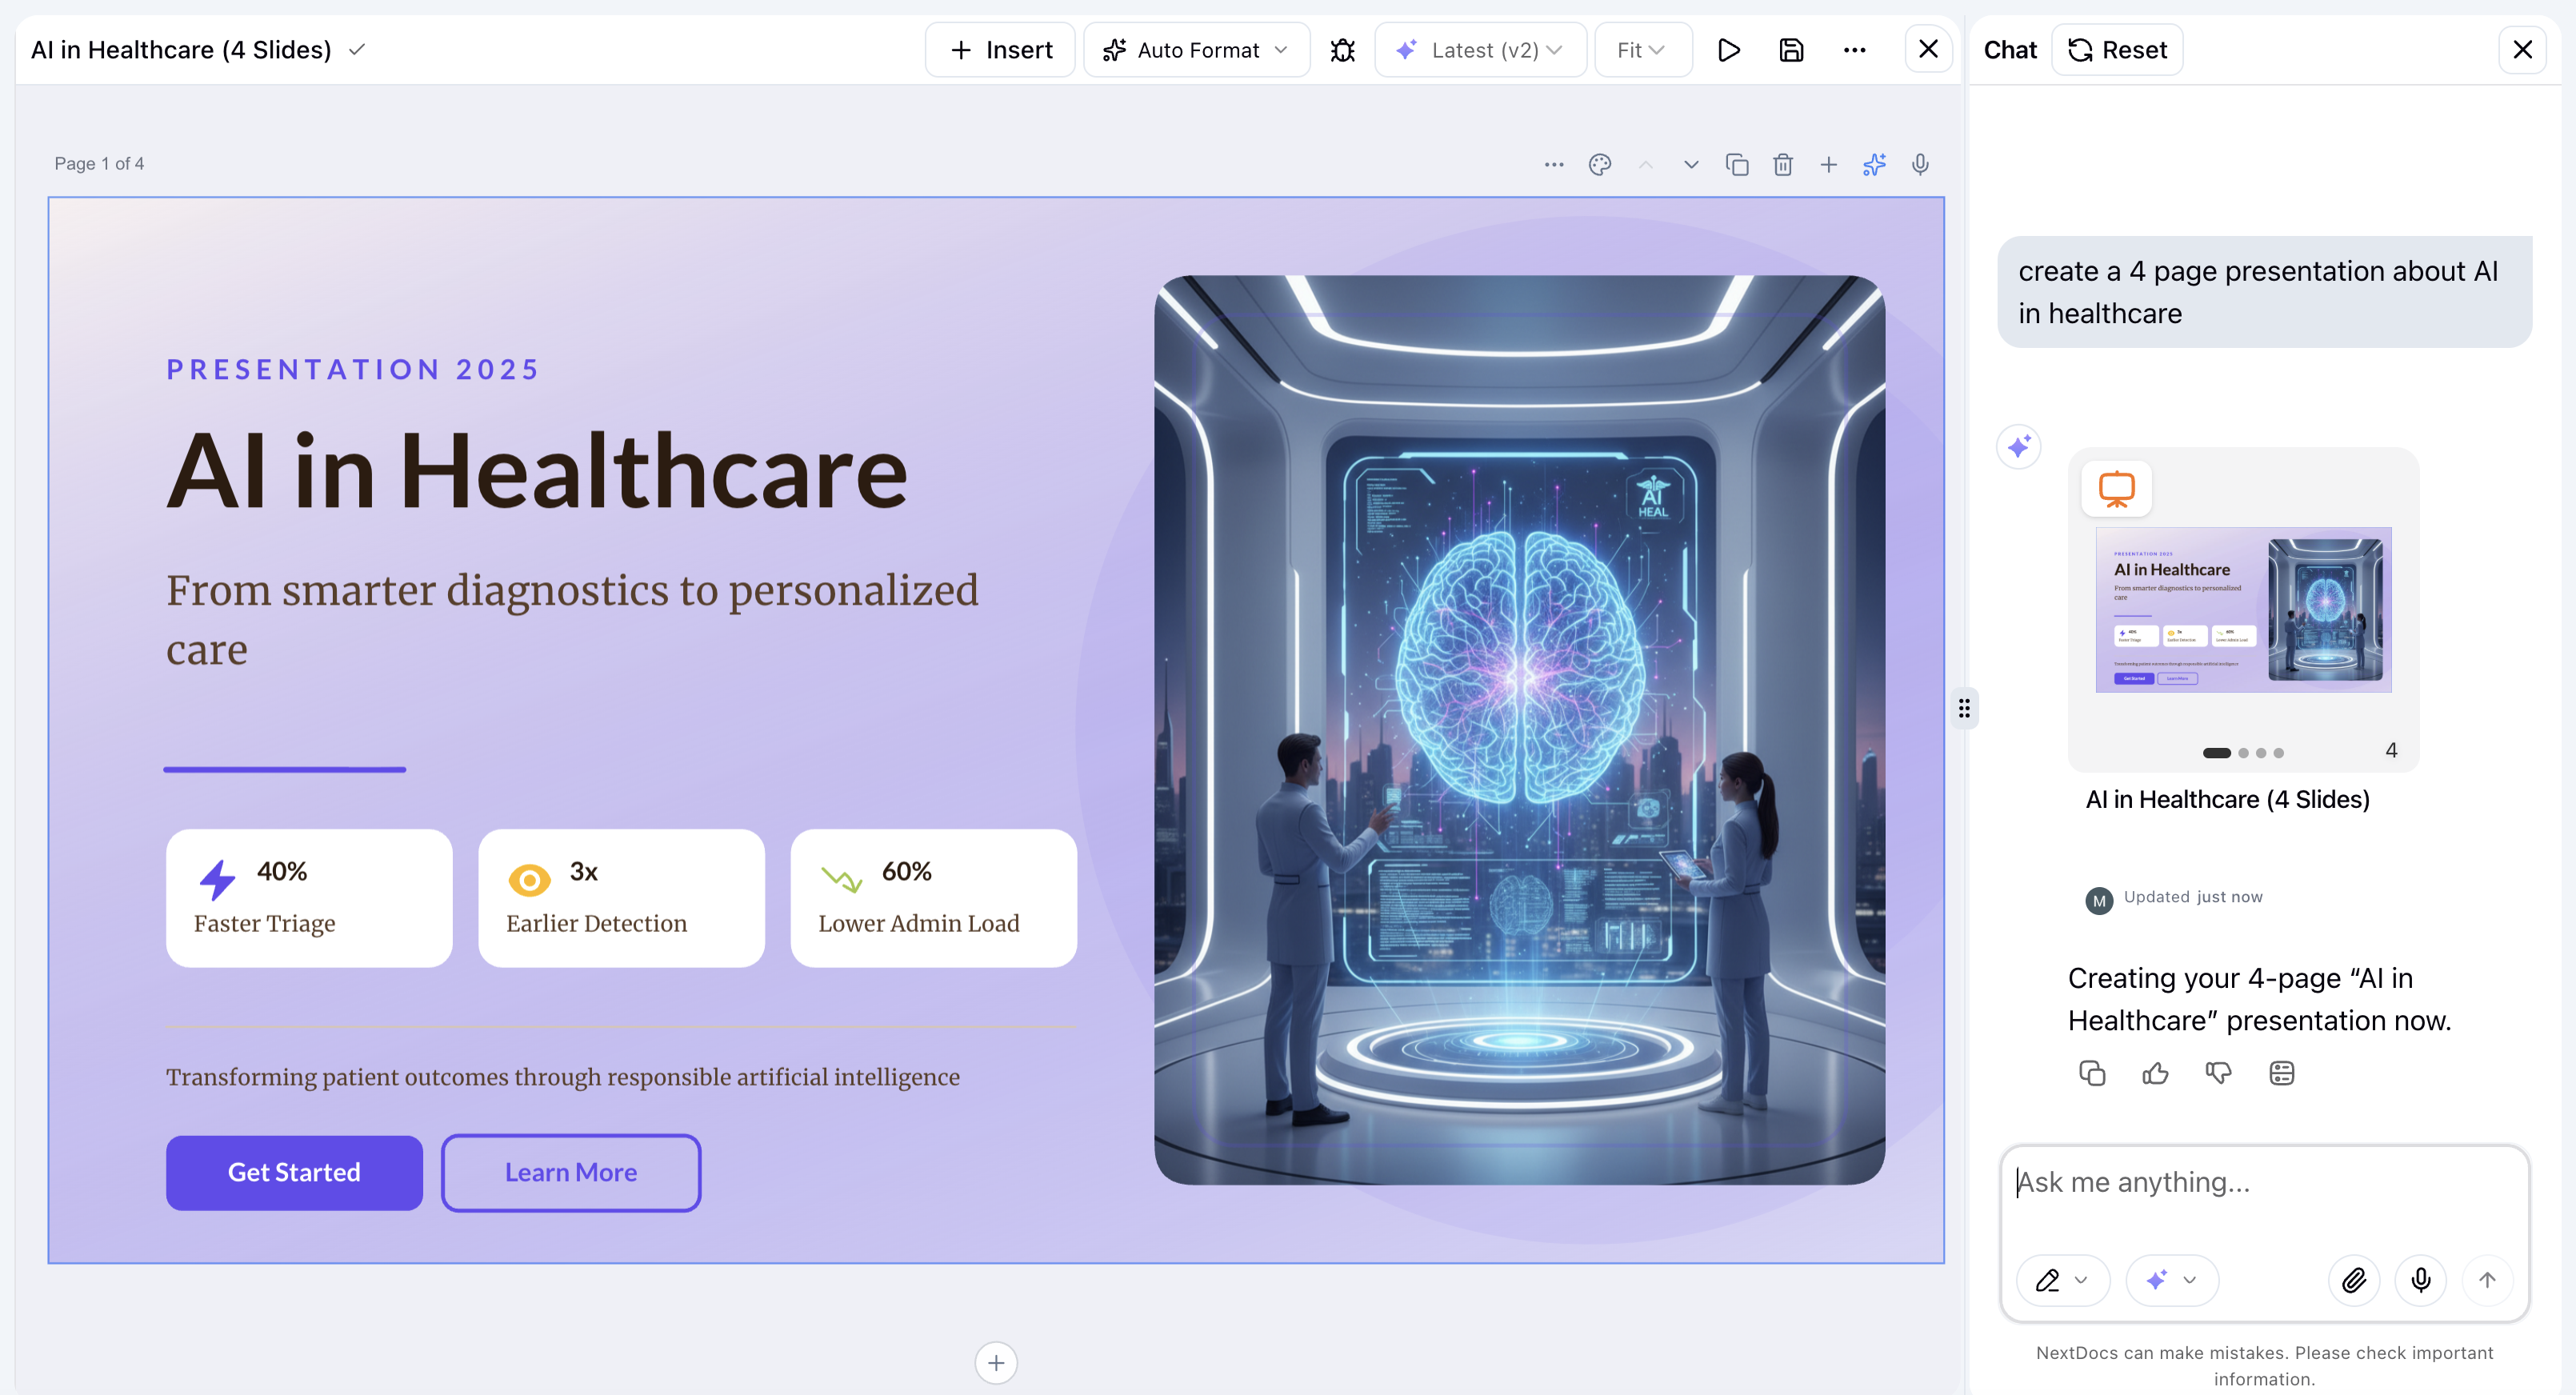The height and width of the screenshot is (1395, 2576).
Task: Activate the microphone icon in the slide toolbar
Action: click(1919, 164)
